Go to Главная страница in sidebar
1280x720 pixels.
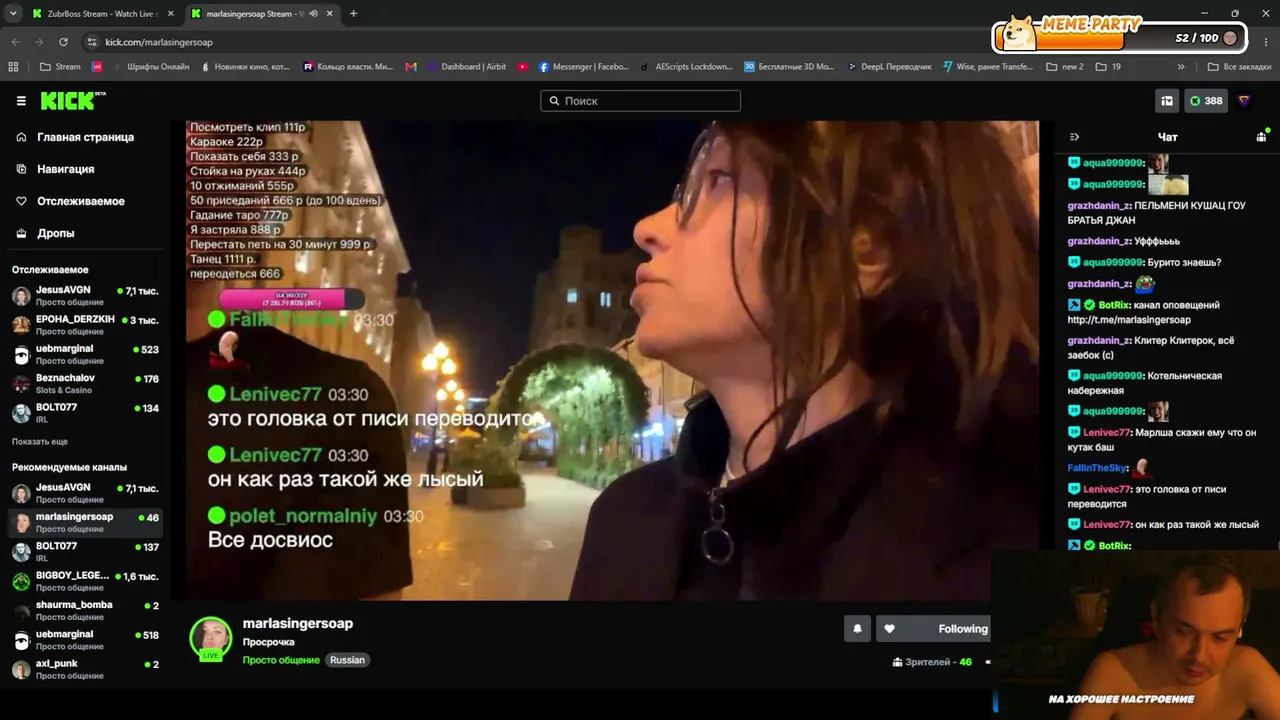tap(85, 137)
